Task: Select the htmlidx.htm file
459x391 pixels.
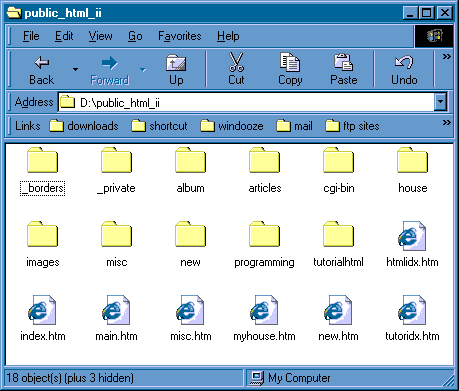Action: [x=413, y=245]
